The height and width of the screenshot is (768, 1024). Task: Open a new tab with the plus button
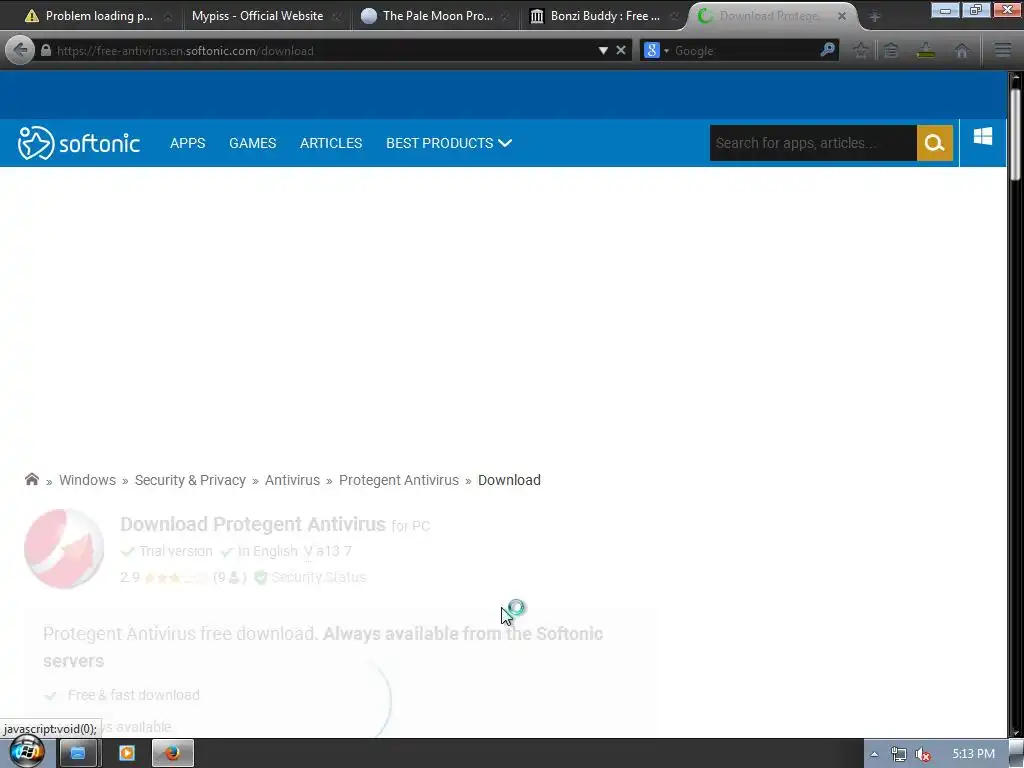tap(875, 17)
